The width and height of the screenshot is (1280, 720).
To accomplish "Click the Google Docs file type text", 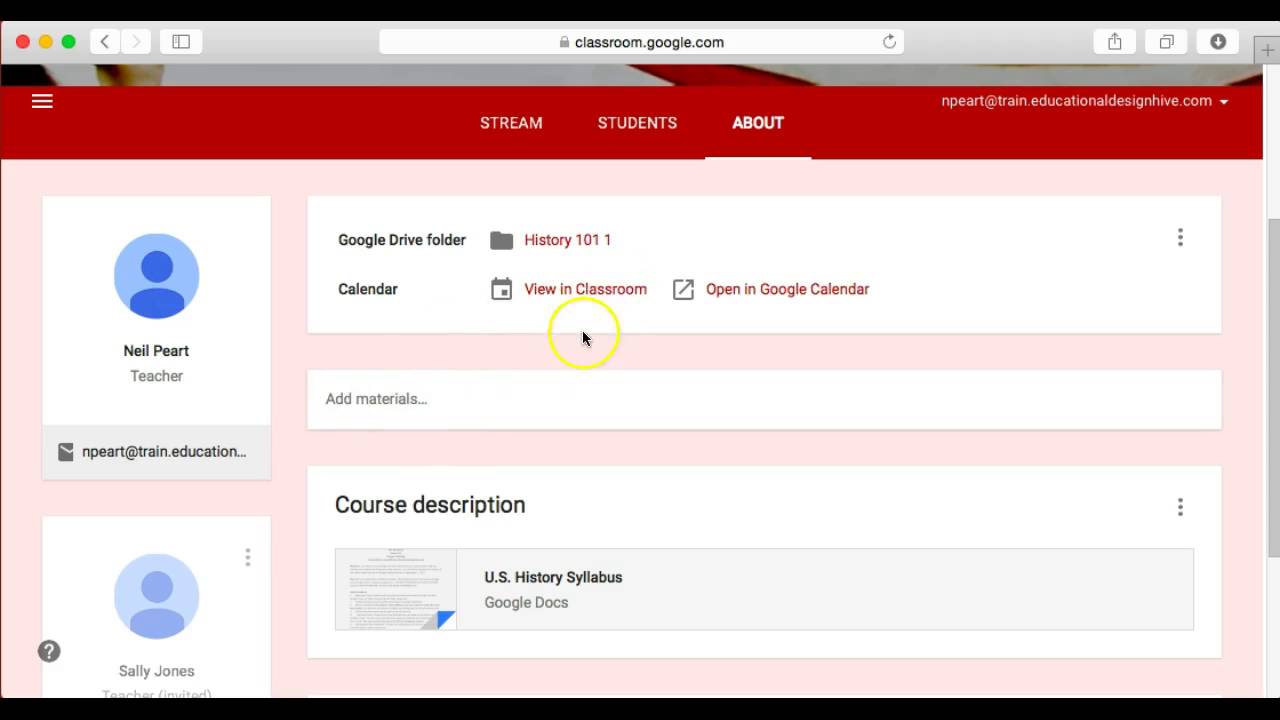I will (526, 602).
